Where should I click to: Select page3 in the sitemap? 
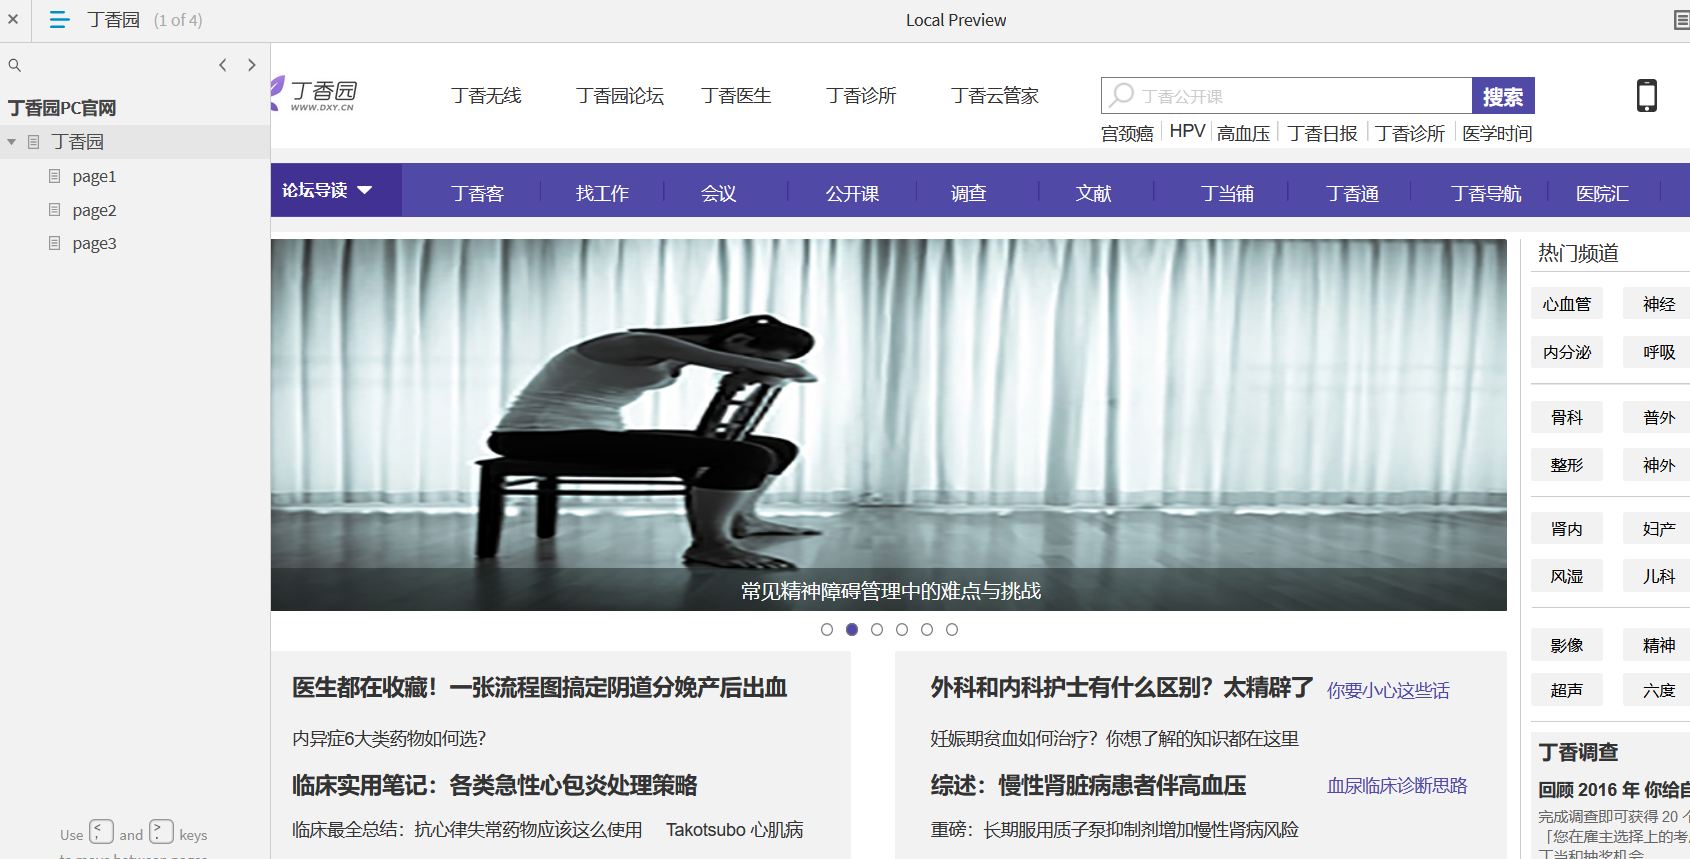pyautogui.click(x=94, y=243)
